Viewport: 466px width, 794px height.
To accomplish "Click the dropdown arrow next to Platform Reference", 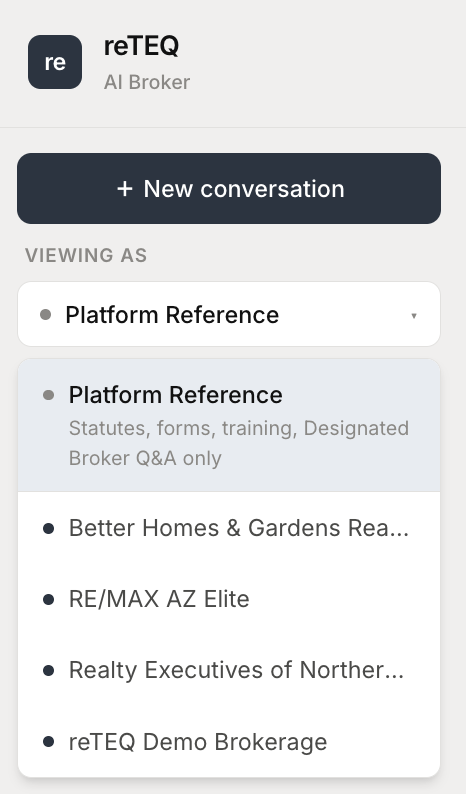I will (414, 315).
